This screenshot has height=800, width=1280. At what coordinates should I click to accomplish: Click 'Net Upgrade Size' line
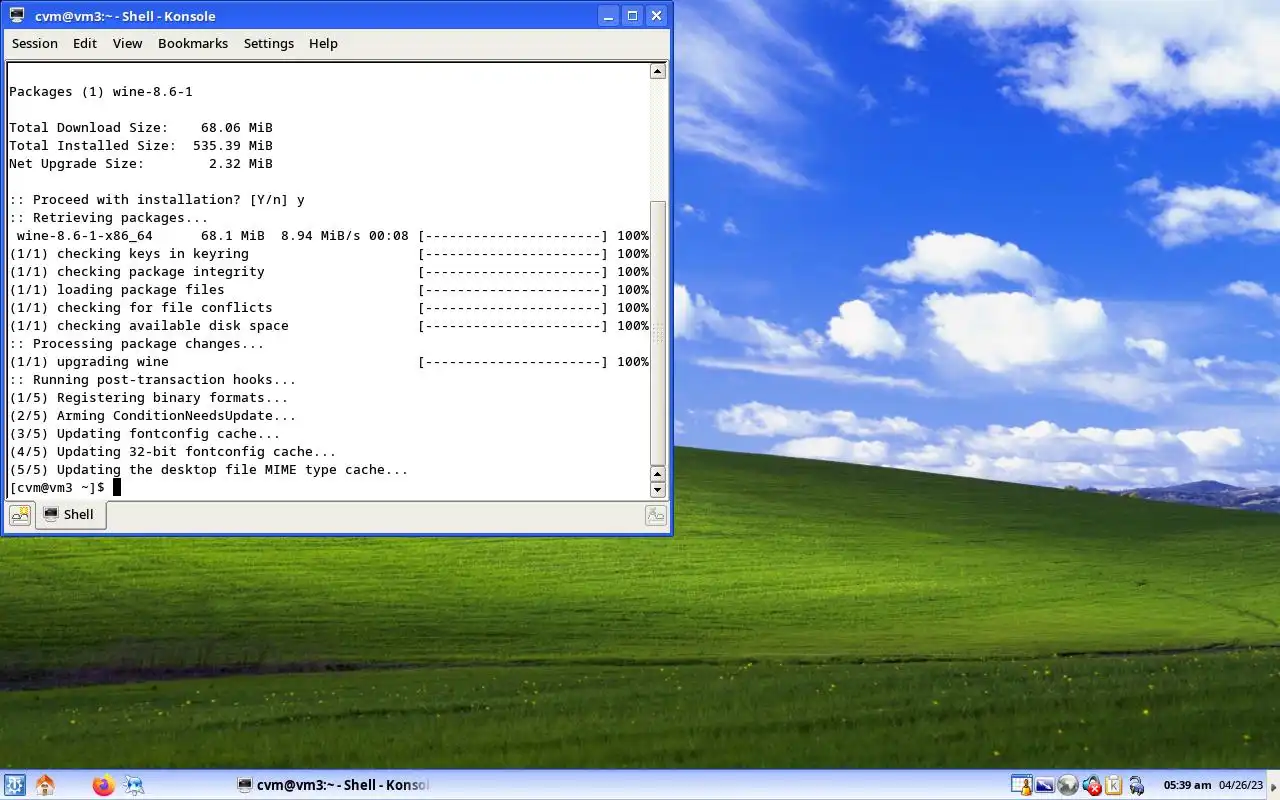pos(141,163)
